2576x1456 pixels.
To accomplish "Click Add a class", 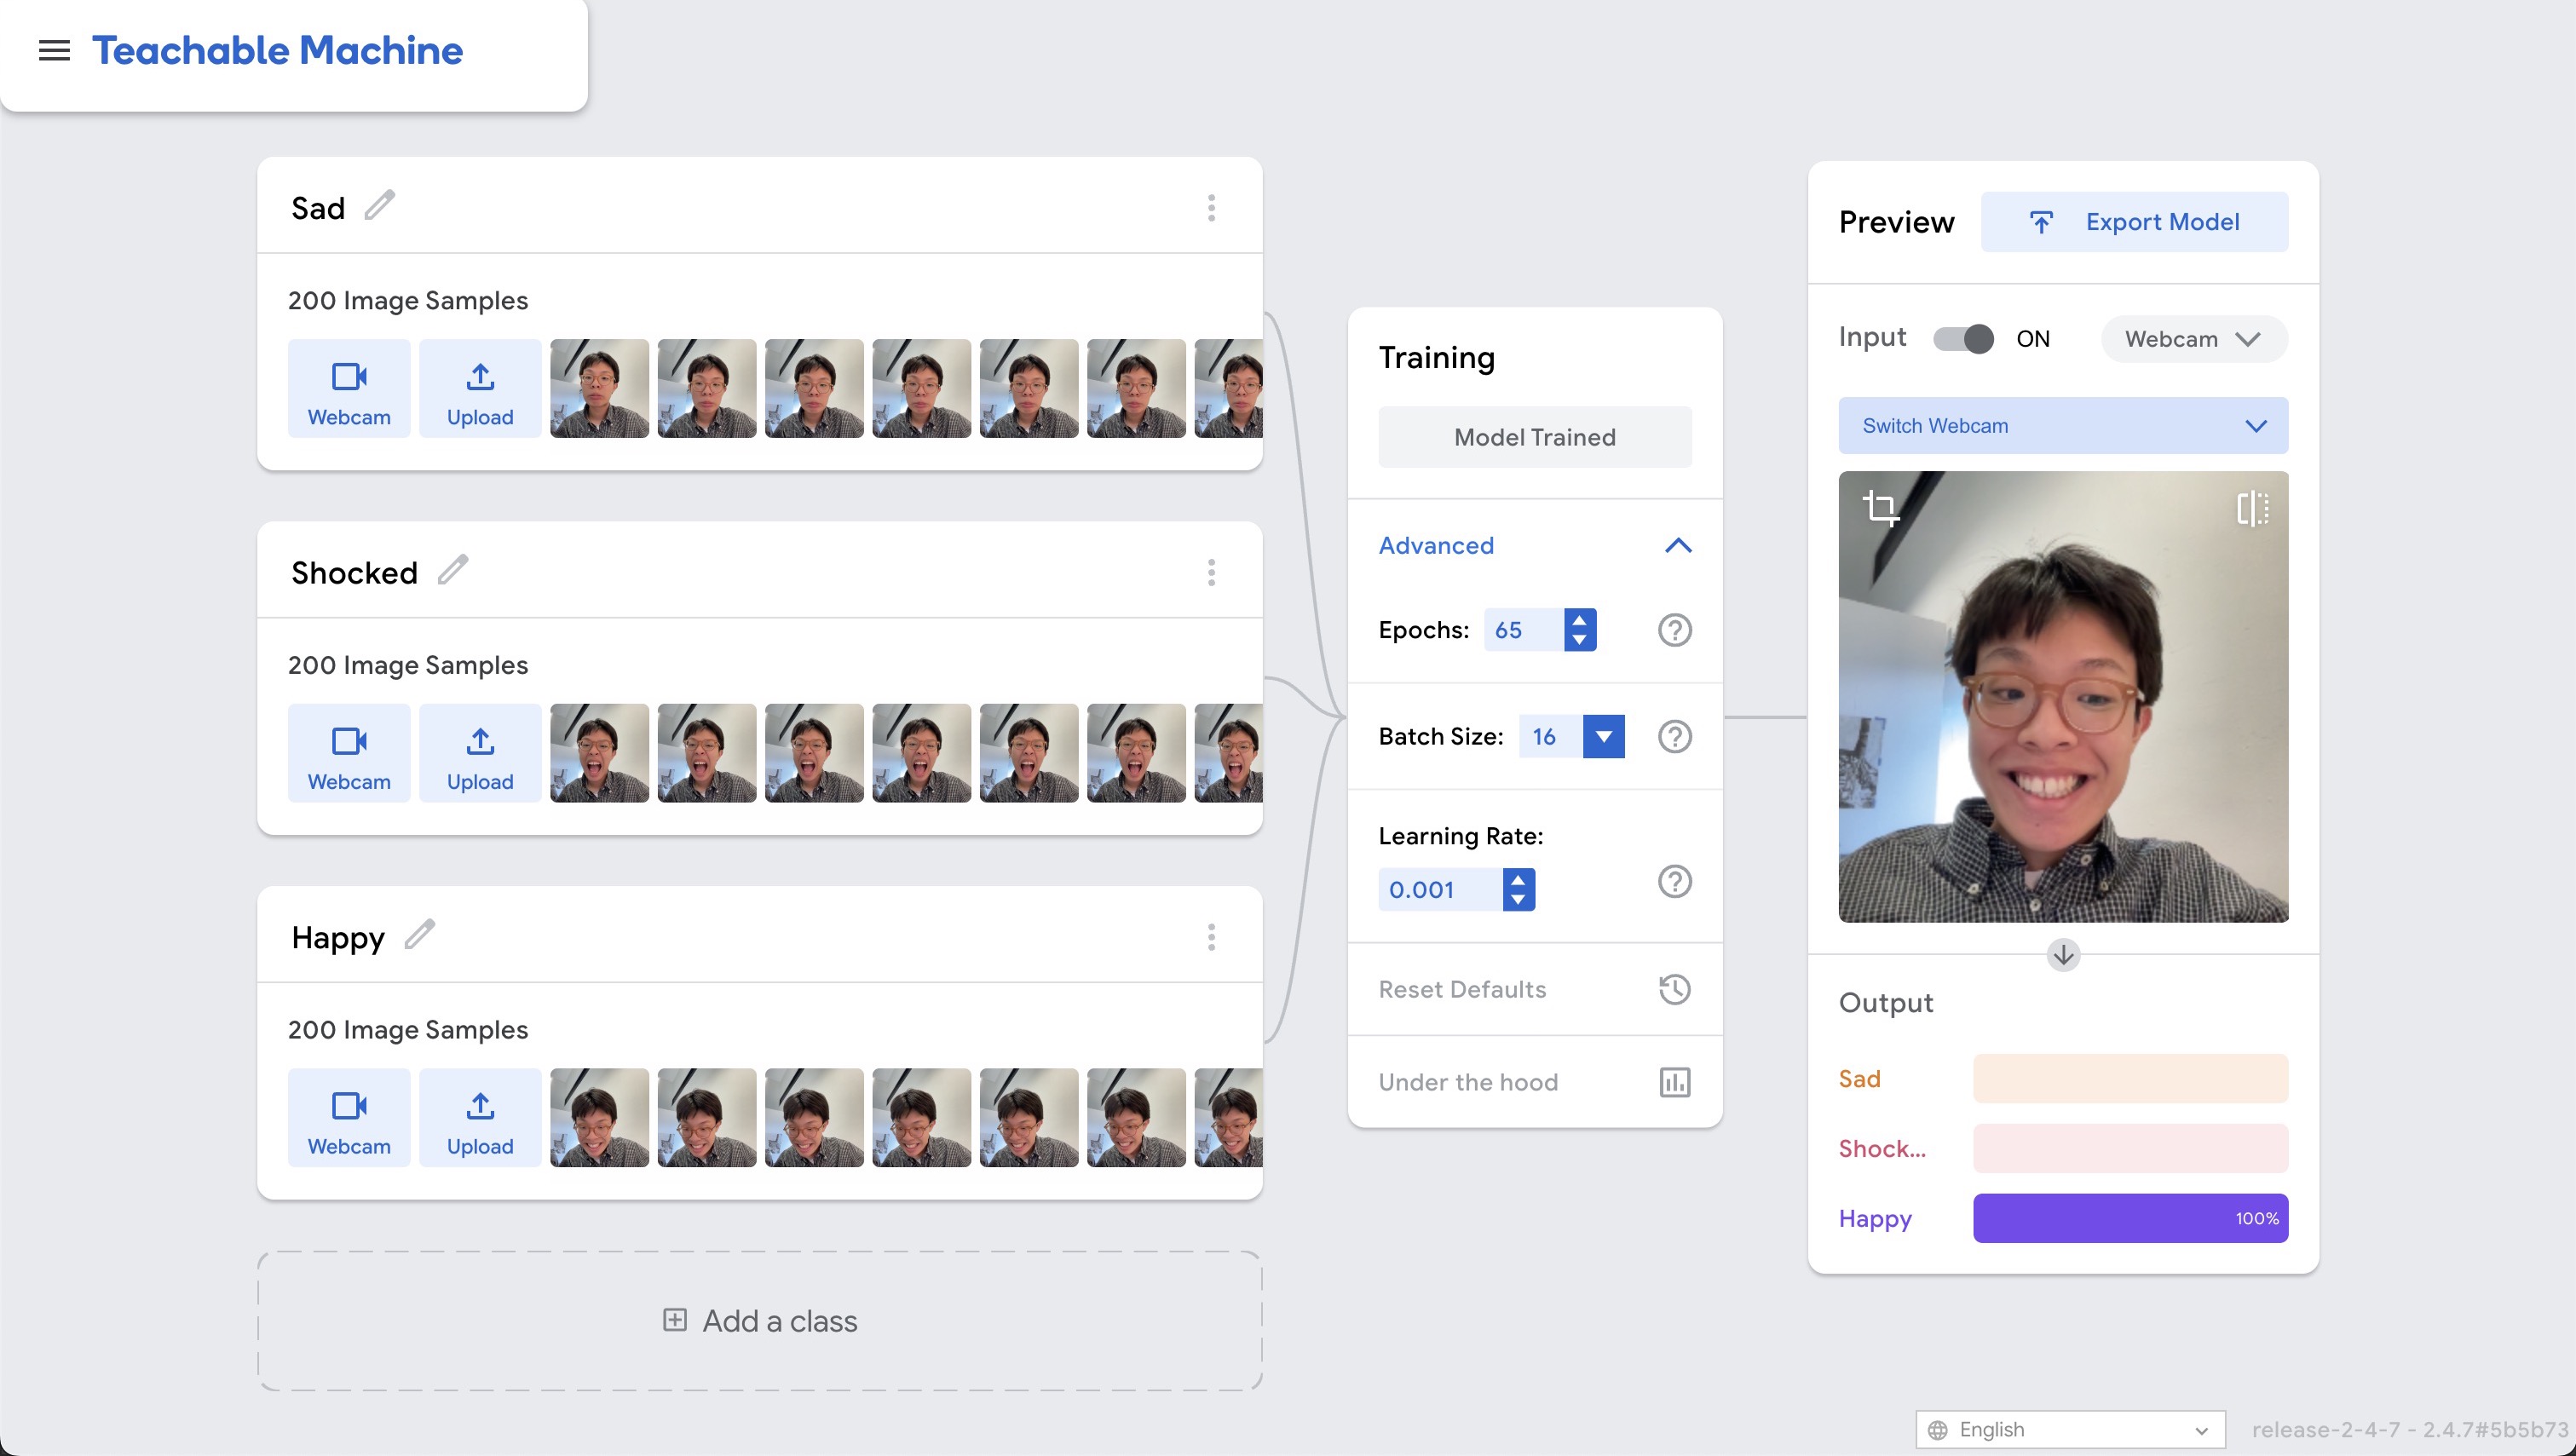I will [760, 1321].
